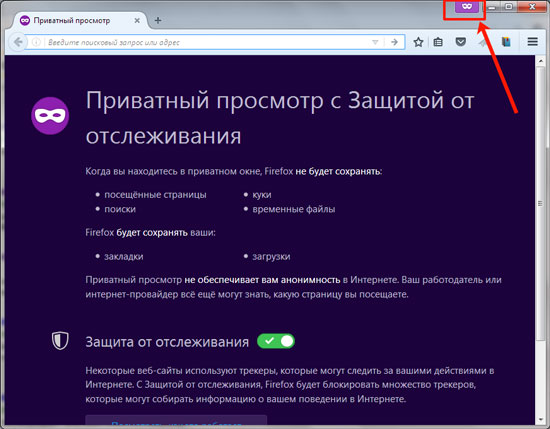Viewport: 550px width, 429px height.
Task: Show bookmarks list icon in toolbar
Action: tap(438, 42)
